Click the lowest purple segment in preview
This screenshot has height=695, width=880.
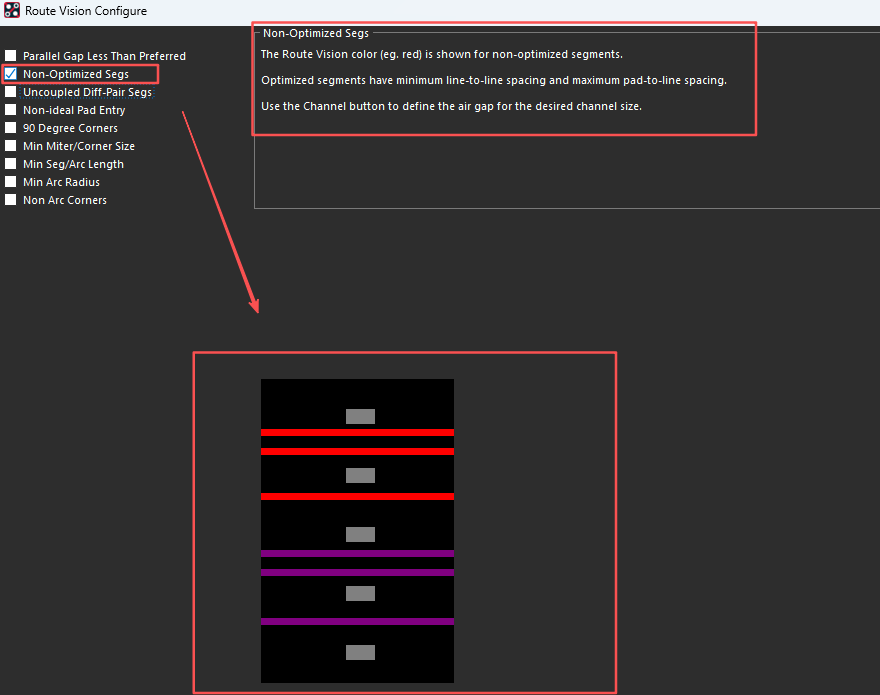coord(357,621)
